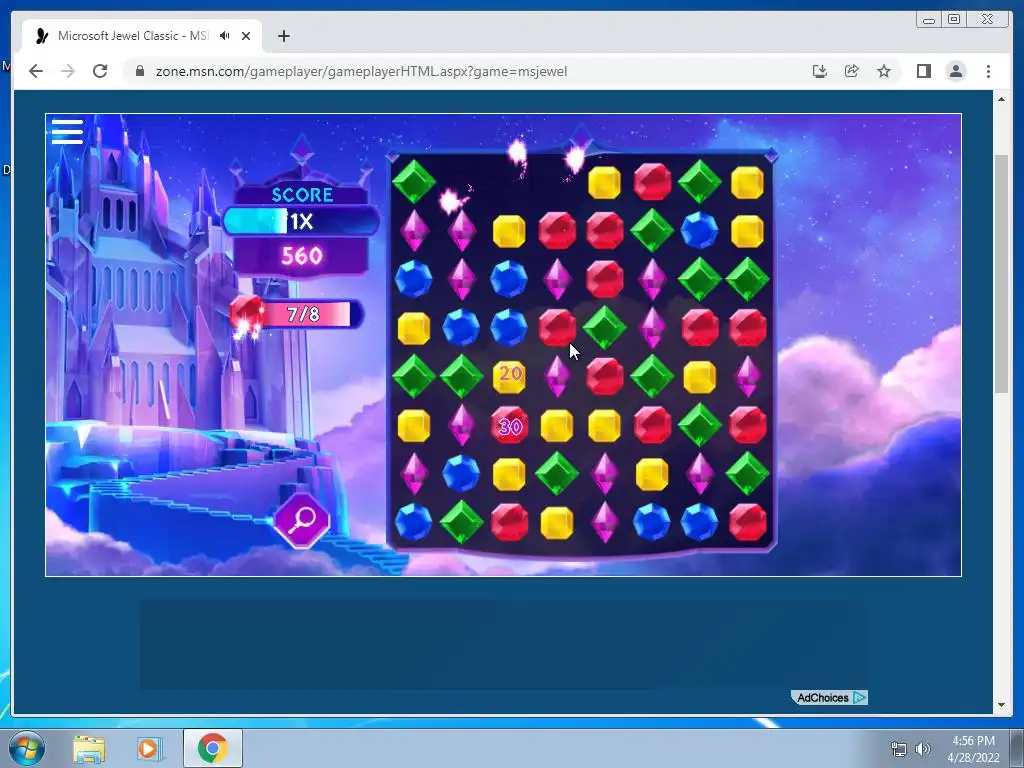The image size is (1024, 768).
Task: Select red jewel in board's bottom-right corner
Action: coord(747,522)
